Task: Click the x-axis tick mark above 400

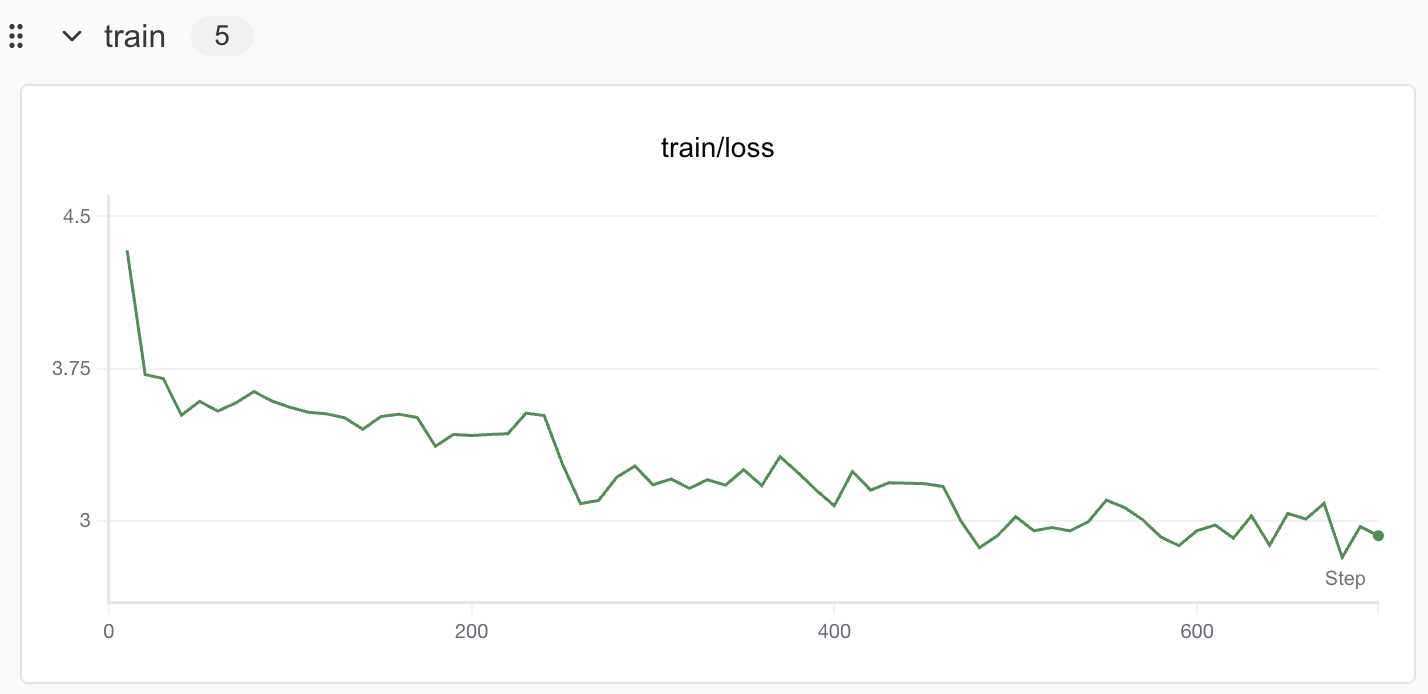Action: pyautogui.click(x=834, y=607)
